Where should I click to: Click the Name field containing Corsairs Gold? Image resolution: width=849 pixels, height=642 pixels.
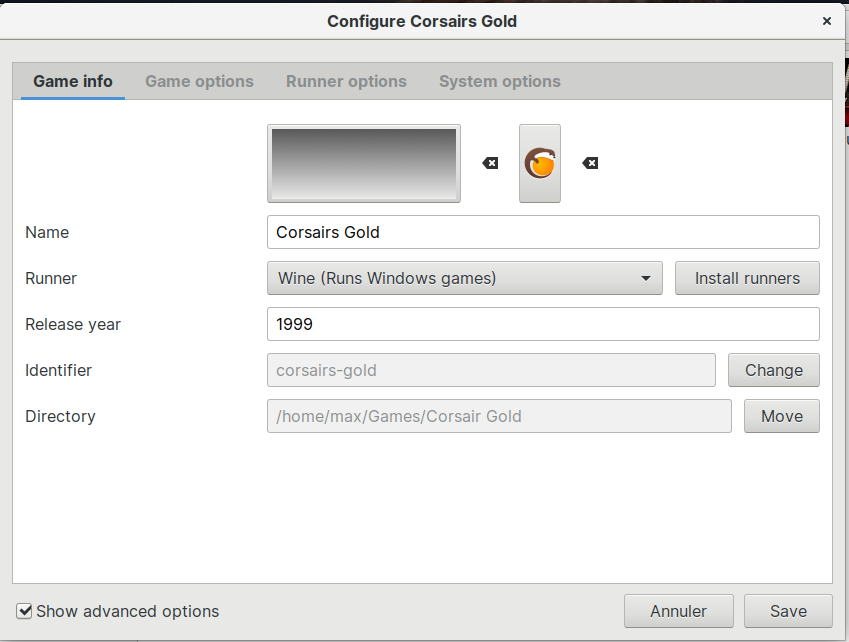pos(543,232)
